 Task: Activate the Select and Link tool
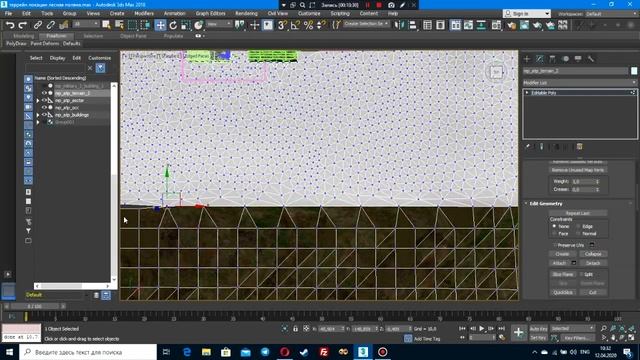click(x=38, y=25)
